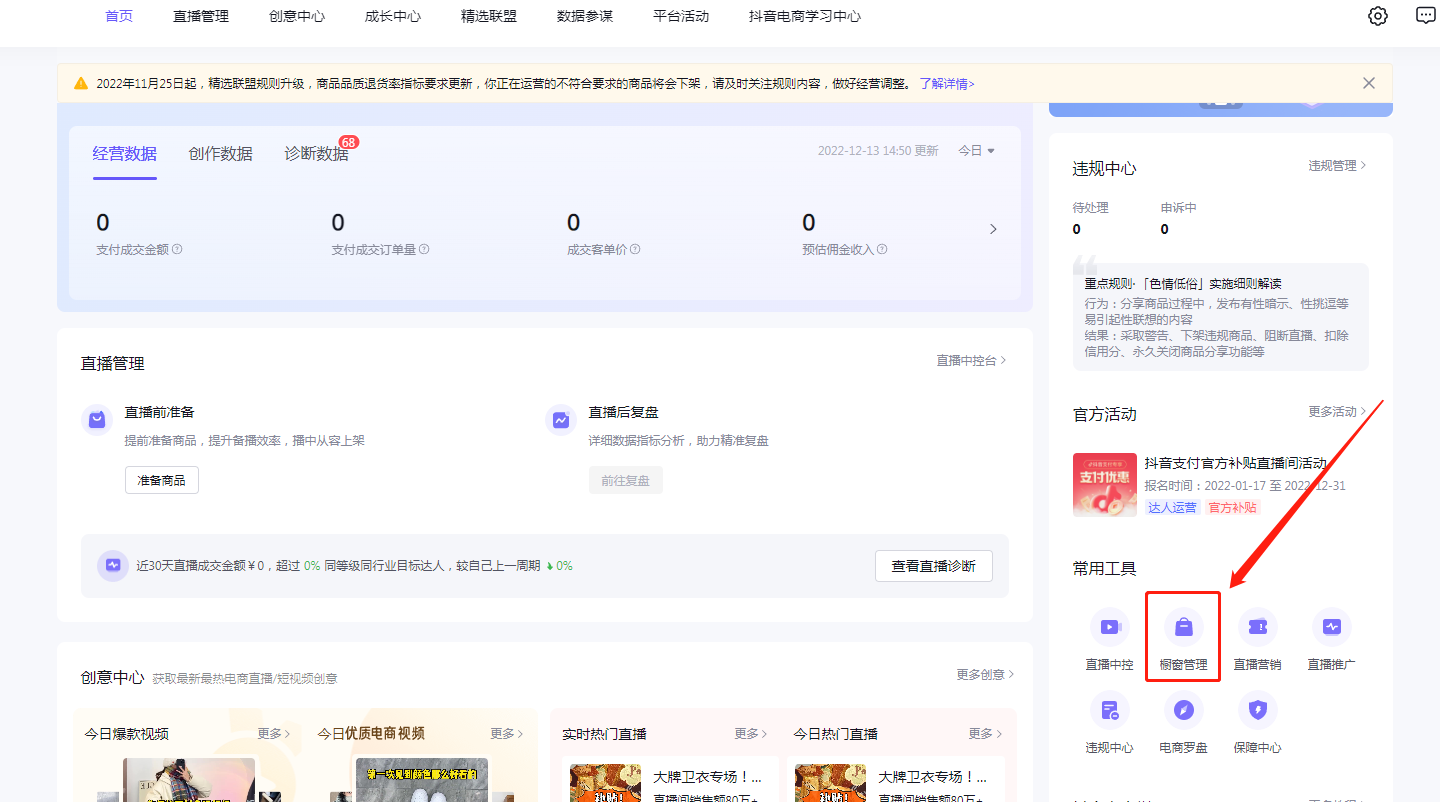This screenshot has width=1440, height=802.
Task: Click the 支付优惠 activity thumbnail
Action: [x=1105, y=485]
